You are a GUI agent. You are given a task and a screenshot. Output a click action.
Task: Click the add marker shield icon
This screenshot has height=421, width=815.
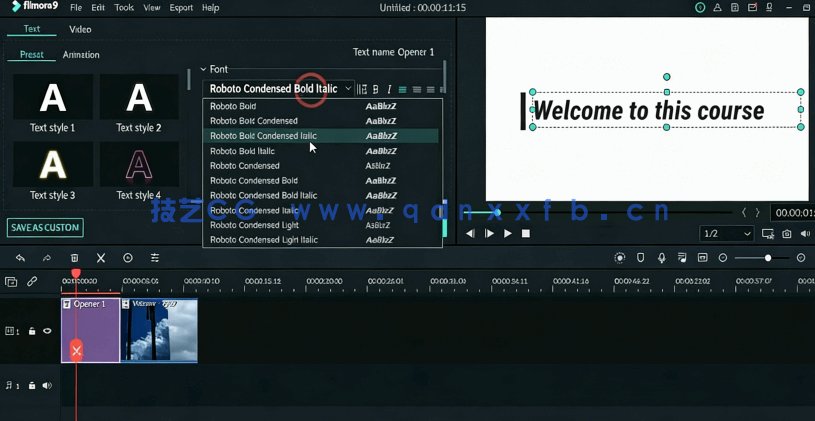click(641, 258)
